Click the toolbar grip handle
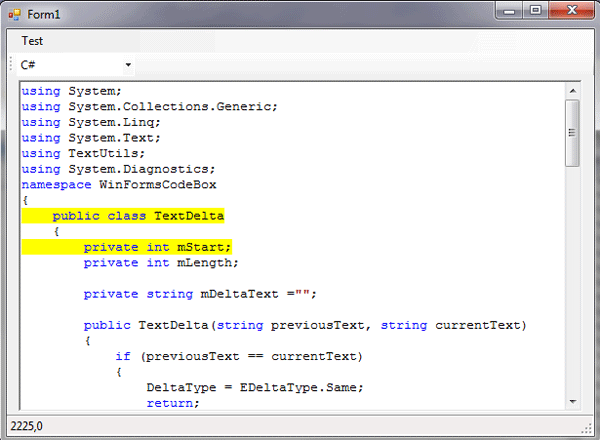The image size is (600, 440). (x=11, y=65)
